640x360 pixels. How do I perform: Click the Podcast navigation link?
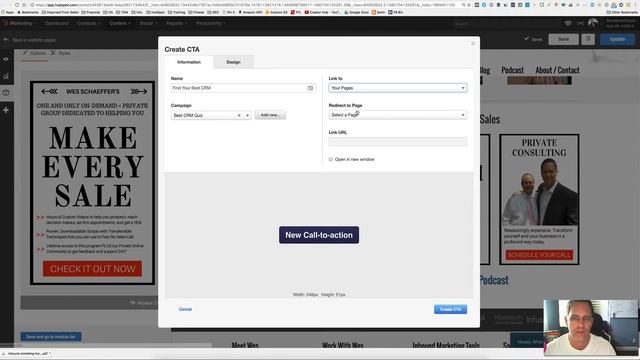pyautogui.click(x=512, y=70)
